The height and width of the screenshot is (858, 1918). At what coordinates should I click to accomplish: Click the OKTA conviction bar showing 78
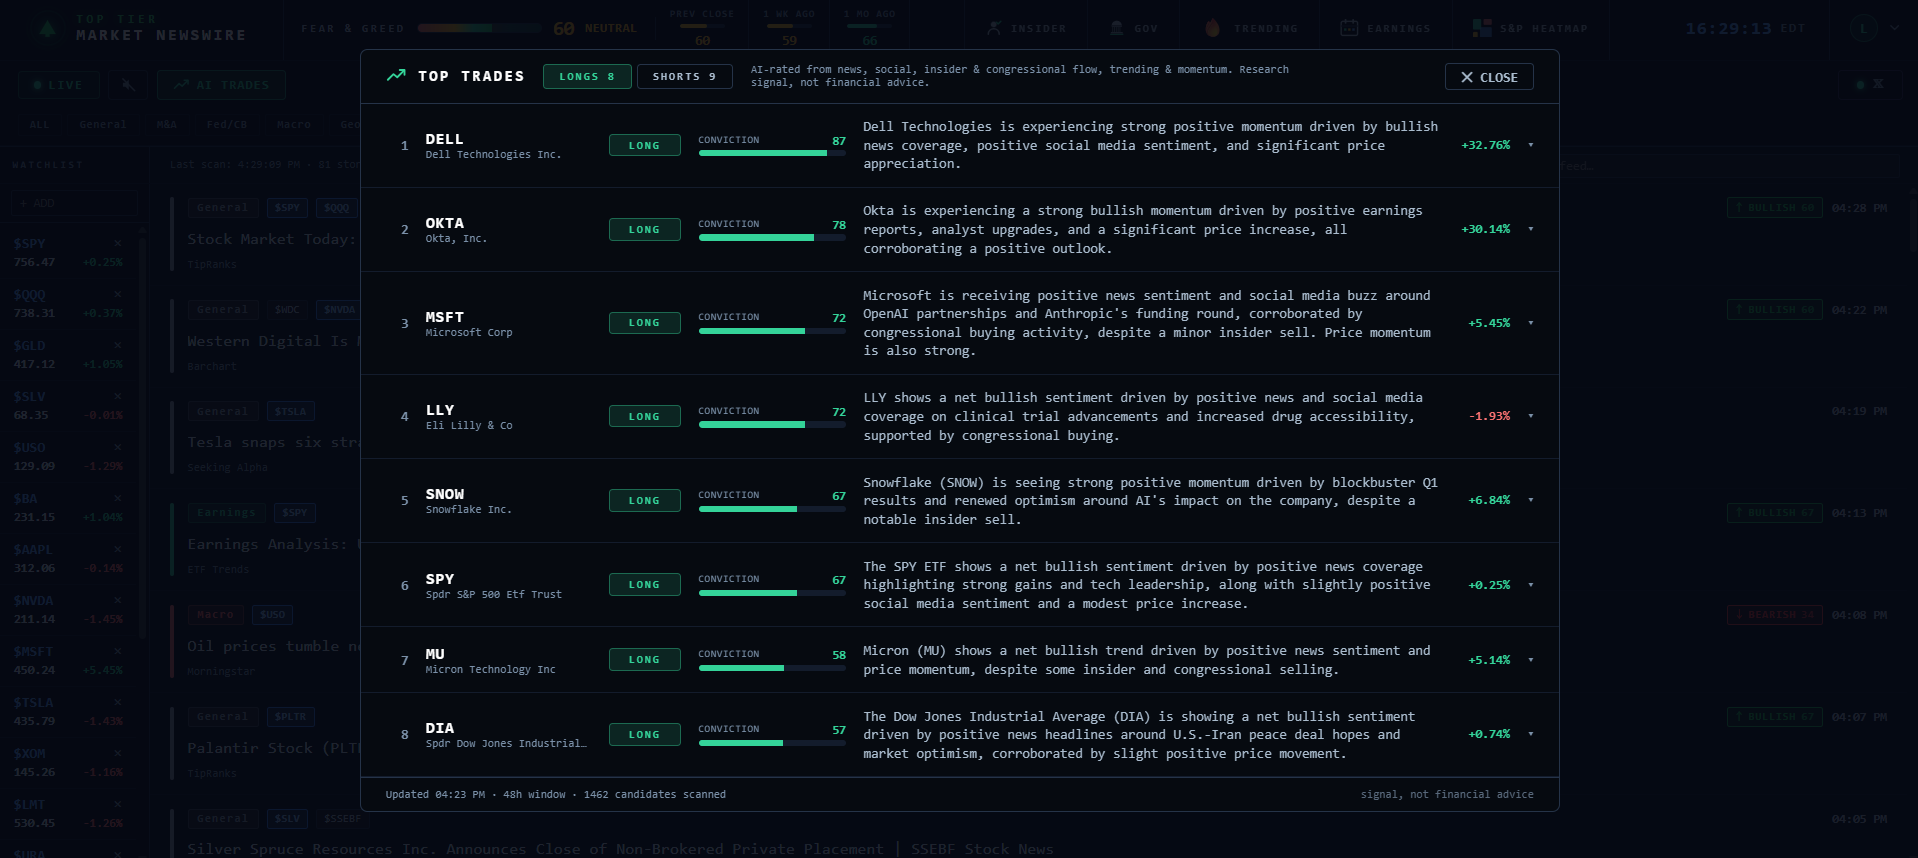click(772, 237)
